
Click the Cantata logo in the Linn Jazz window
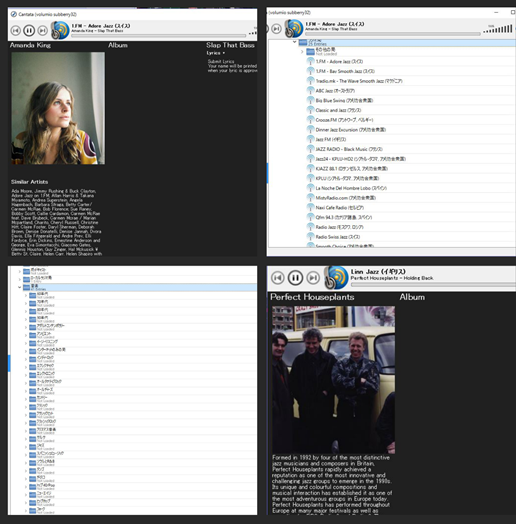pyautogui.click(x=336, y=278)
